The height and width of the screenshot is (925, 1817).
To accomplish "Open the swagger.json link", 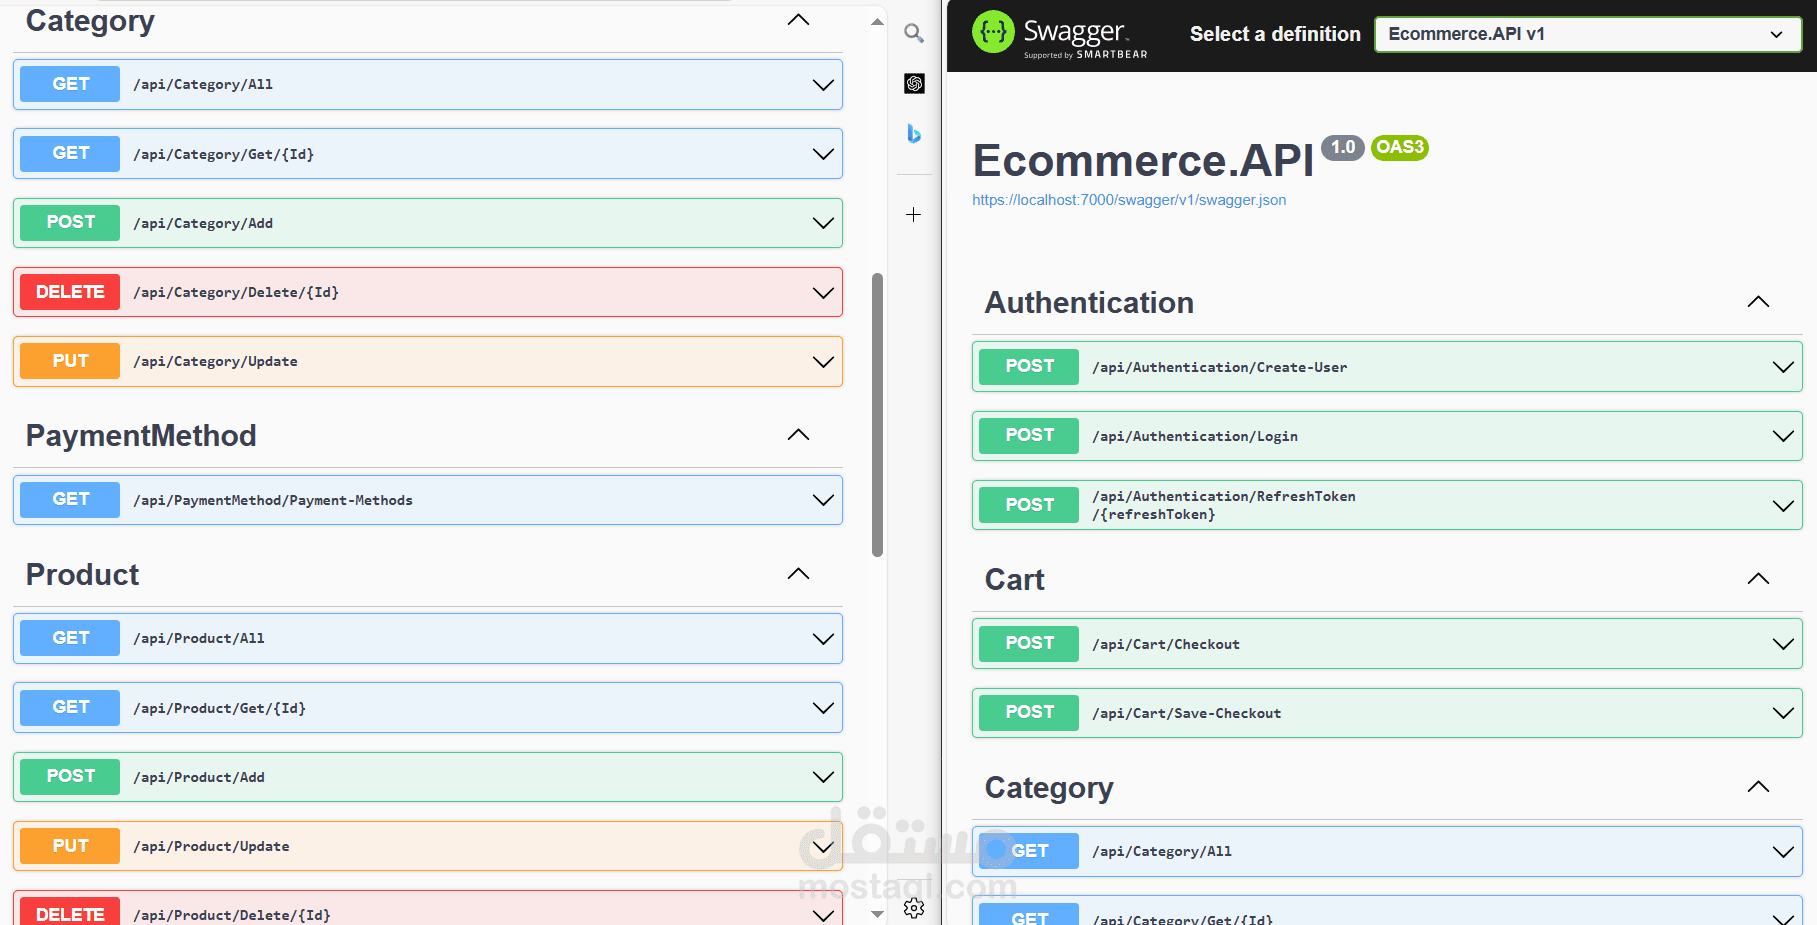I will coord(1129,200).
